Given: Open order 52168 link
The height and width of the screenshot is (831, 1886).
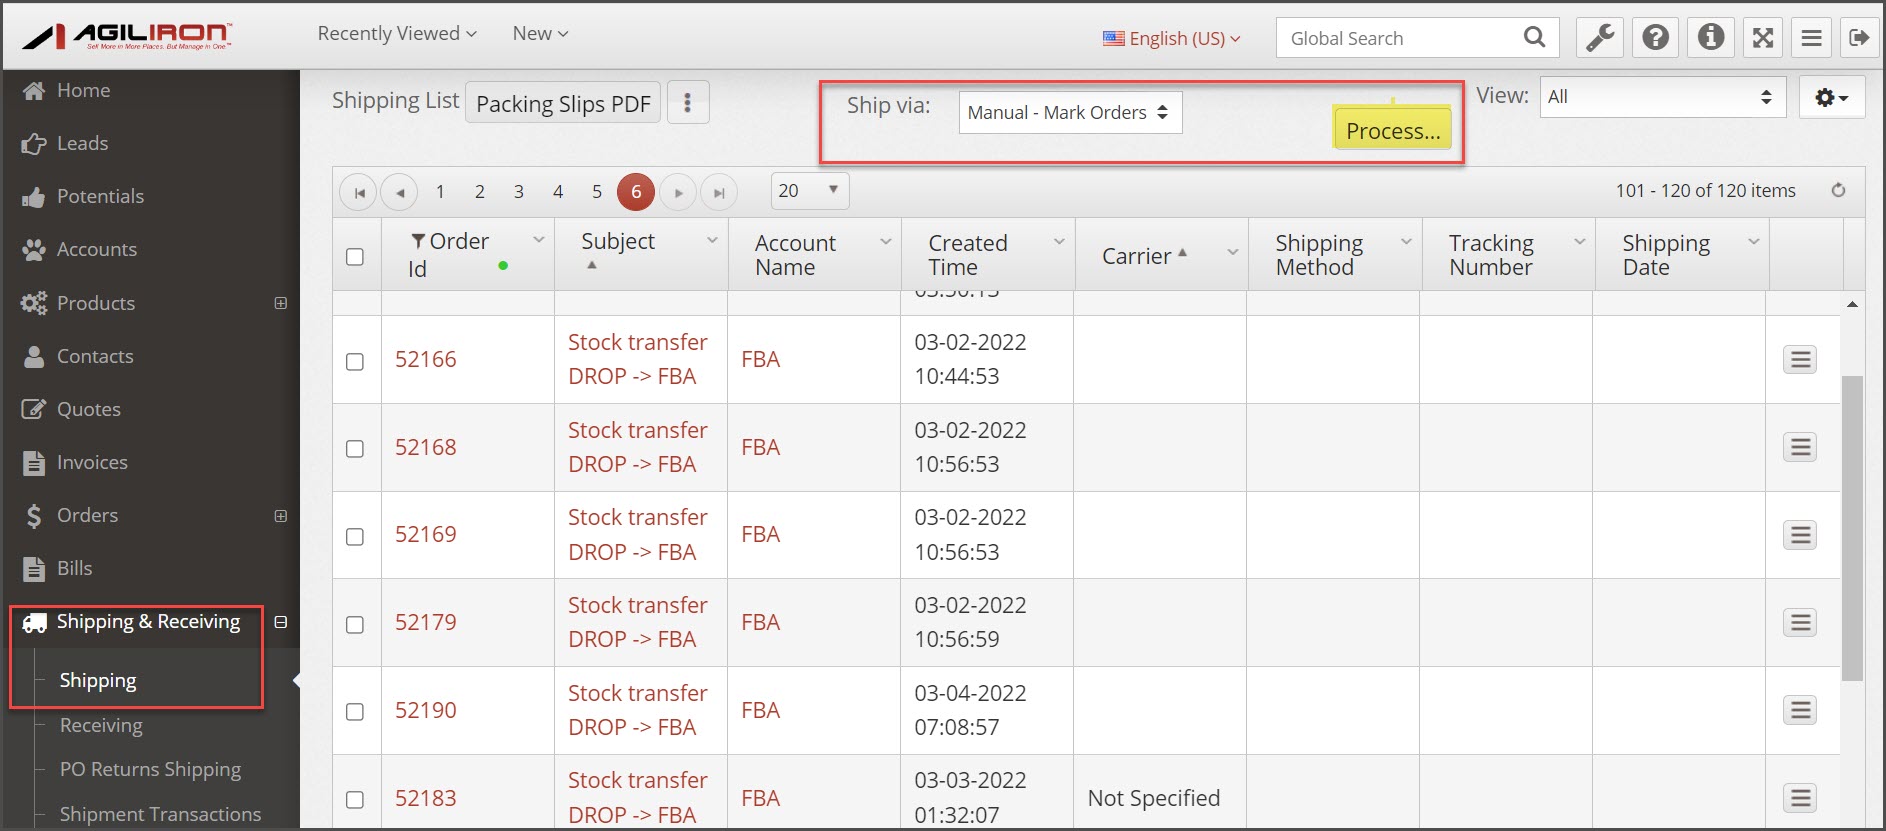Looking at the screenshot, I should click(x=425, y=447).
